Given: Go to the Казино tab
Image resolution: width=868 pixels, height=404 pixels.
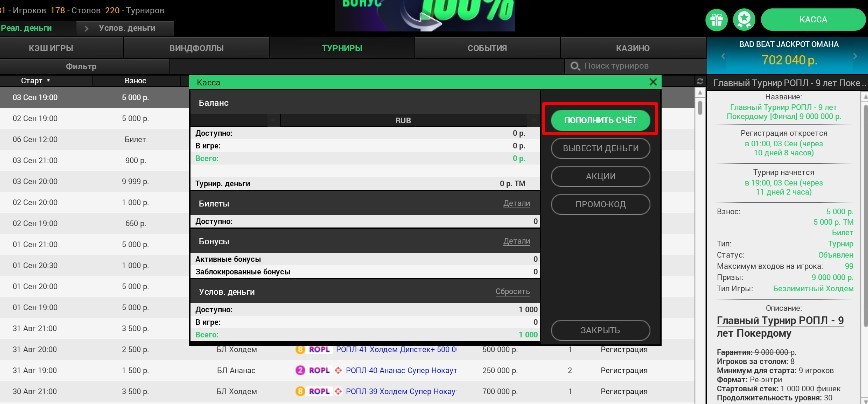Looking at the screenshot, I should point(632,47).
